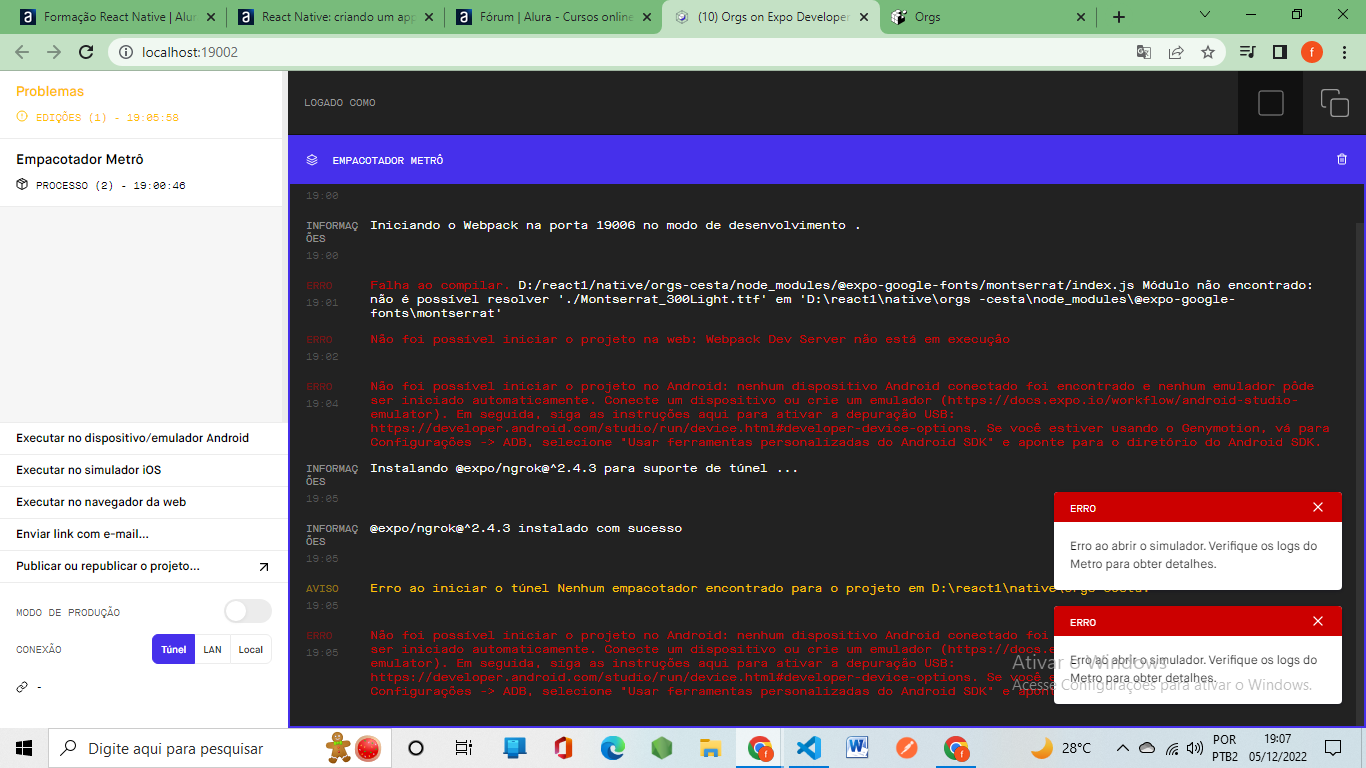This screenshot has width=1366, height=768.
Task: Open Visual Studio Code from the taskbar
Action: 808,748
